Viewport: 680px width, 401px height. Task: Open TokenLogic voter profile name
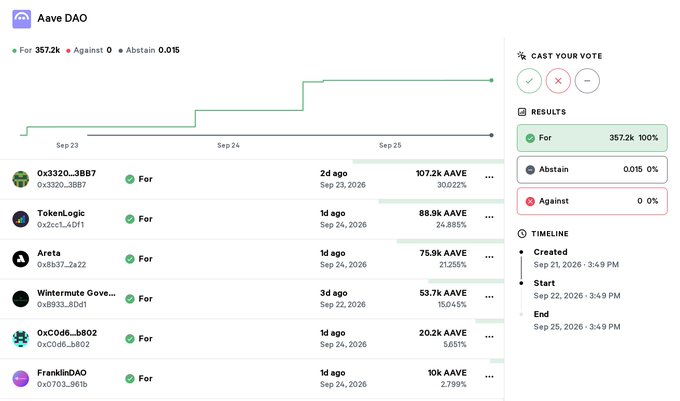click(61, 213)
